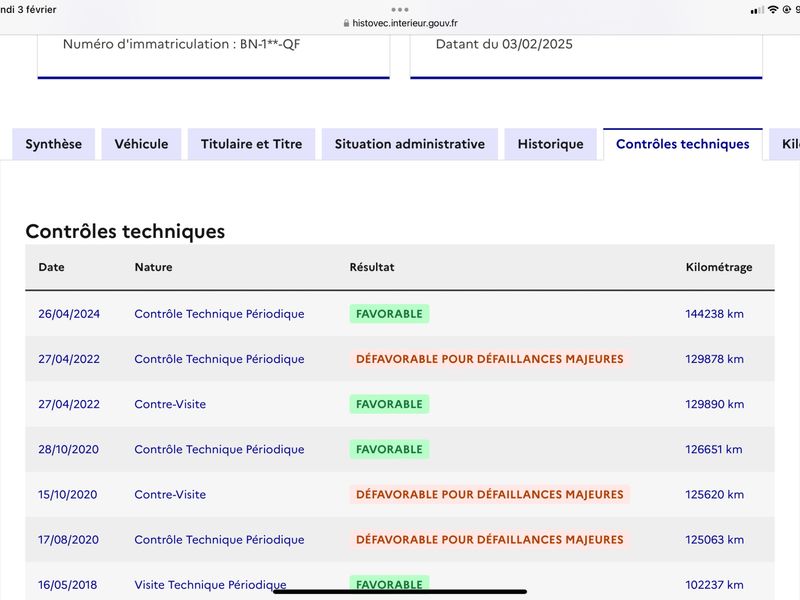Click Contre-Visite in the 15/10/2020 row
Viewport: 800px width, 600px height.
click(170, 494)
